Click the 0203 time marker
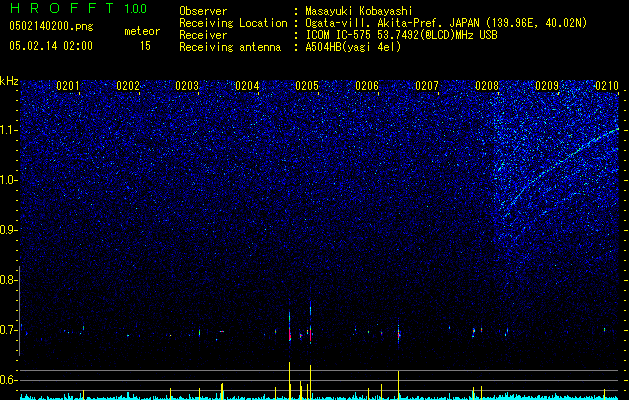 (187, 86)
